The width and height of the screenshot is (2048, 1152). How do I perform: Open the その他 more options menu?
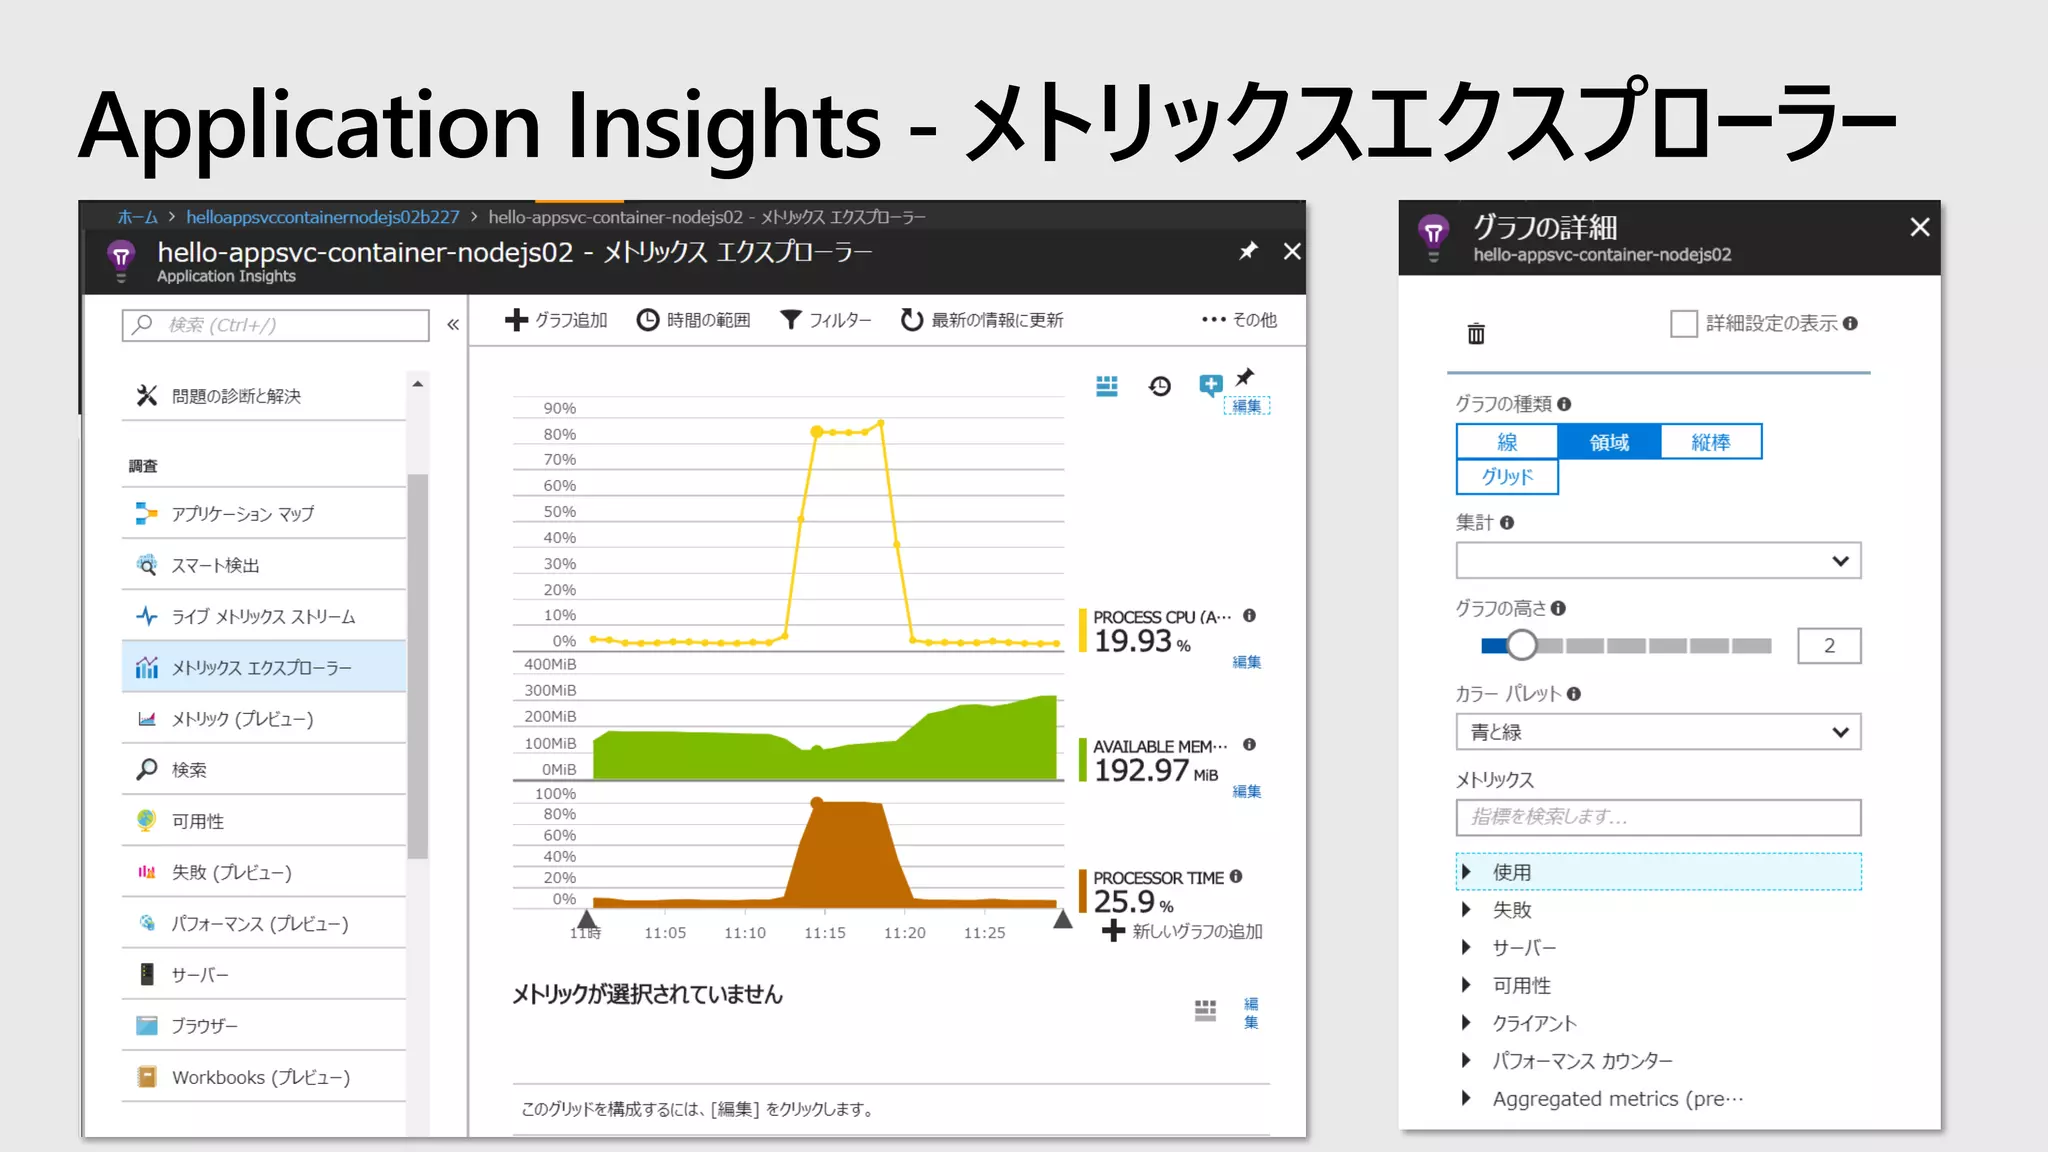1239,320
